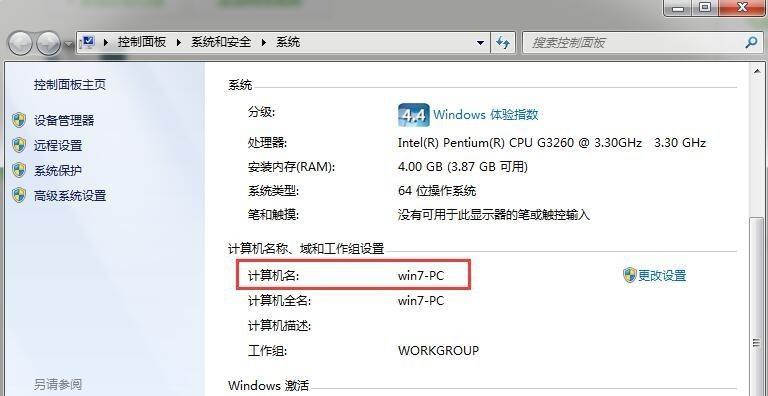Screen dimensions: 768x396
Task: Click the Windows 激活 section heading
Action: (268, 385)
